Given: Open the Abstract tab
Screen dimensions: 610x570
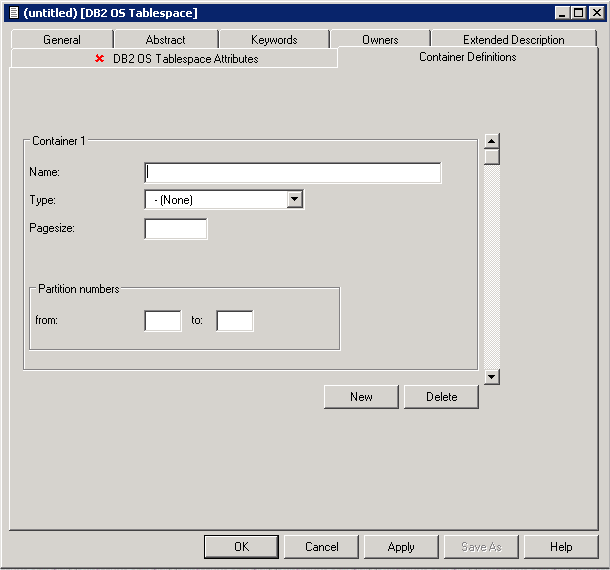Looking at the screenshot, I should pyautogui.click(x=165, y=40).
